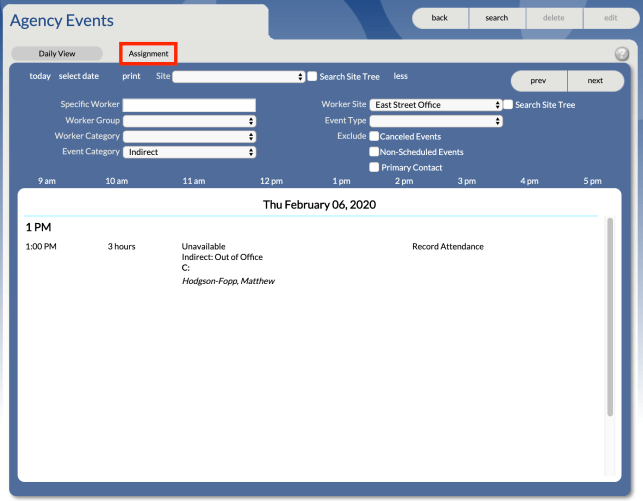
Task: Enable Primary Contact checkbox
Action: click(374, 167)
